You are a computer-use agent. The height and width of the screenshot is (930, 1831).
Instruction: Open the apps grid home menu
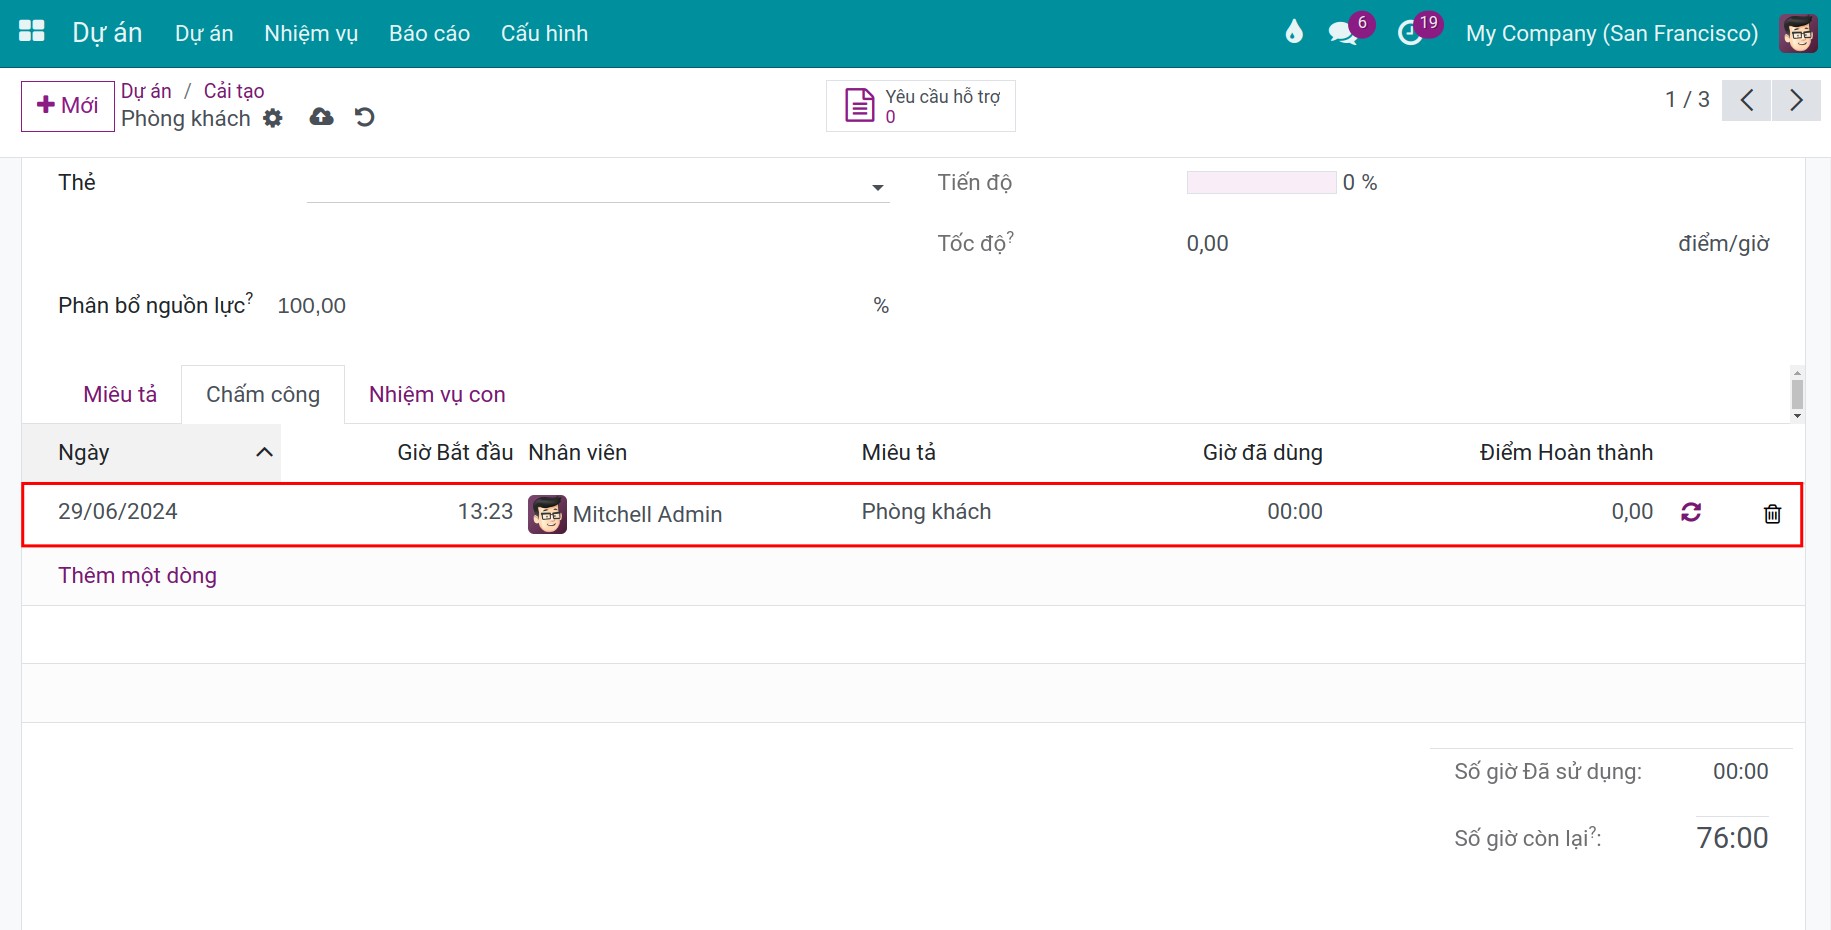click(32, 32)
